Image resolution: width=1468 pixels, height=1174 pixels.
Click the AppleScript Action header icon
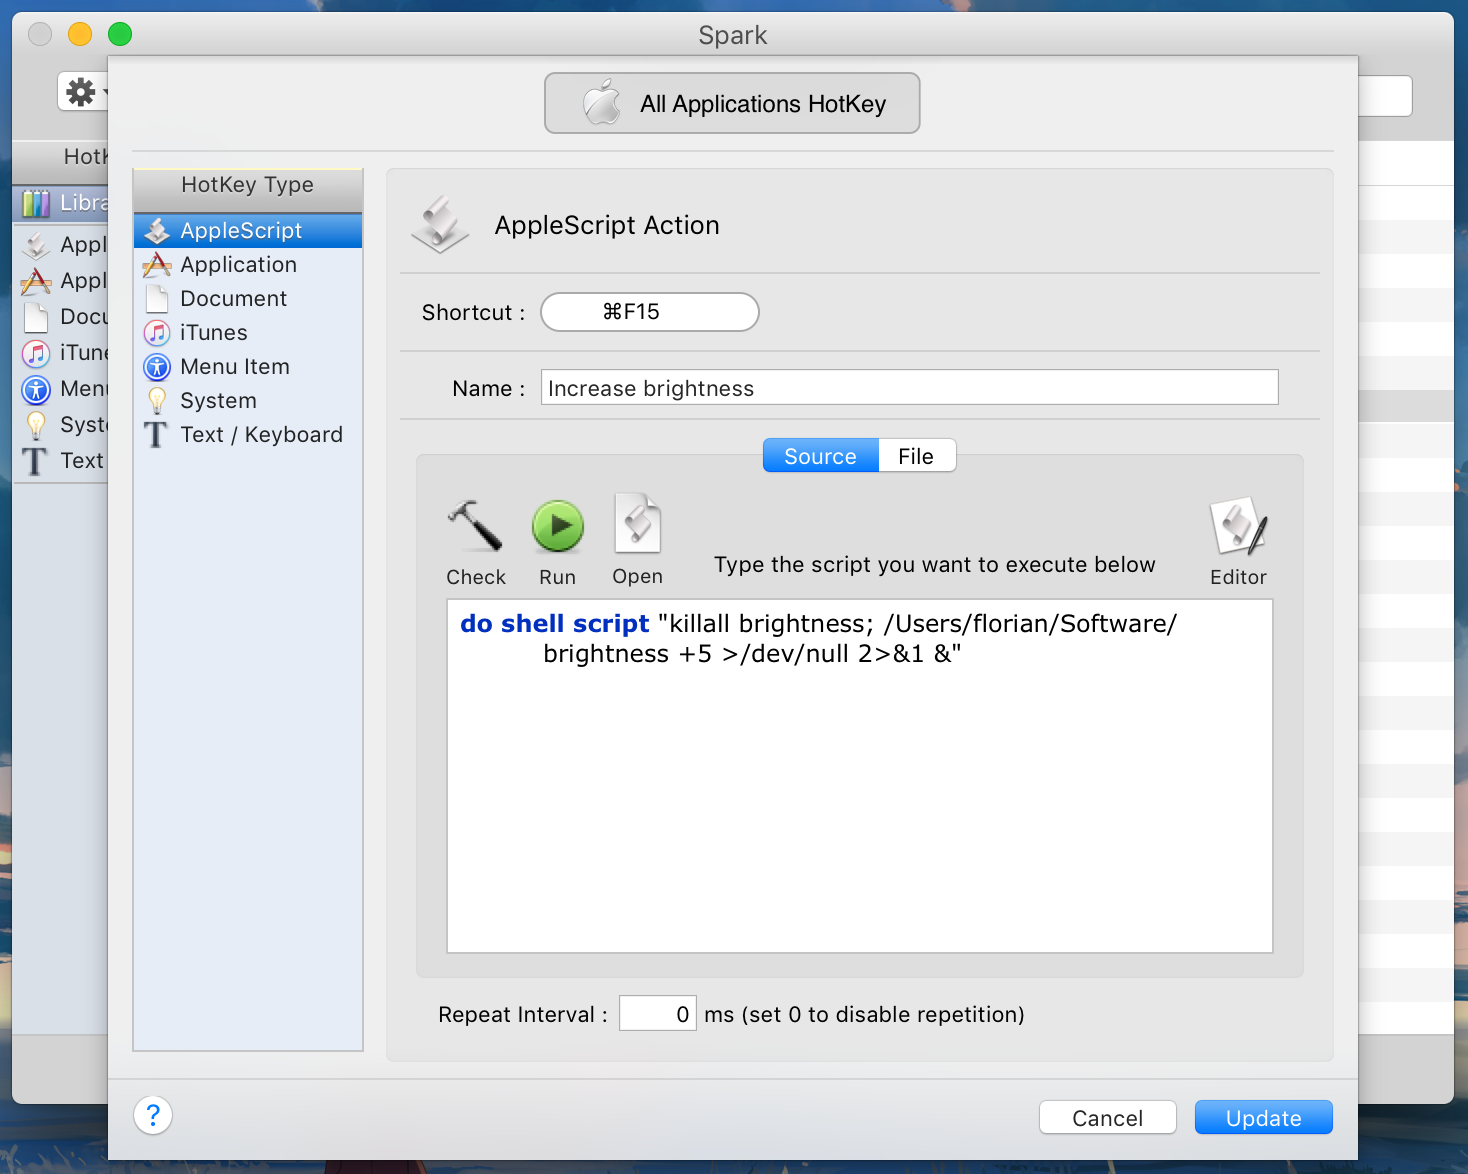[x=439, y=224]
